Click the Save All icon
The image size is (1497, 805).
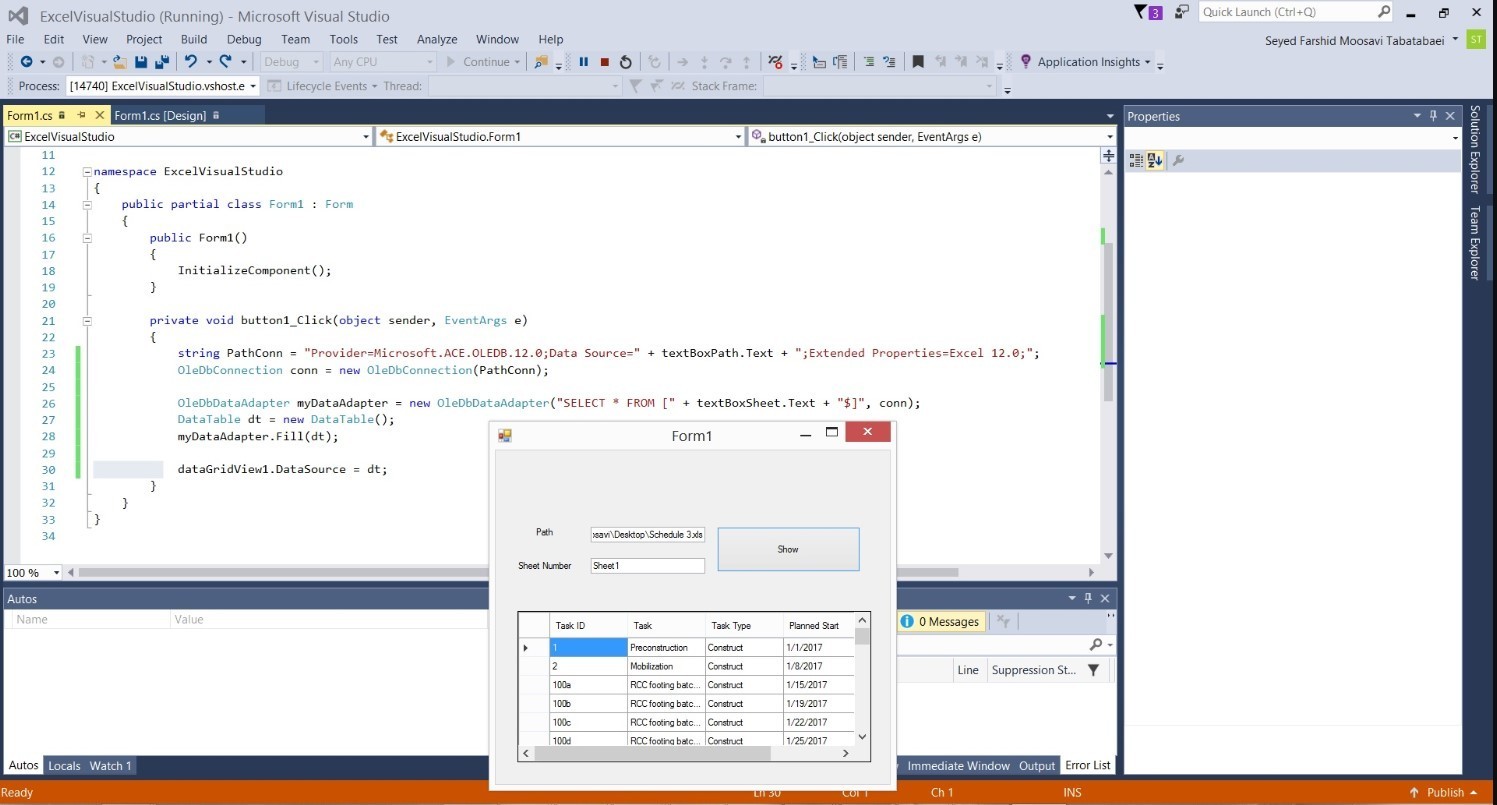pyautogui.click(x=161, y=62)
